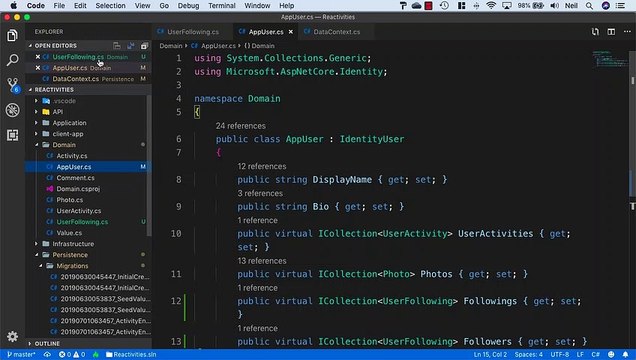This screenshot has height=360, width=636.
Task: Open DataContext.cs in Open Editors list
Action: pos(75,79)
